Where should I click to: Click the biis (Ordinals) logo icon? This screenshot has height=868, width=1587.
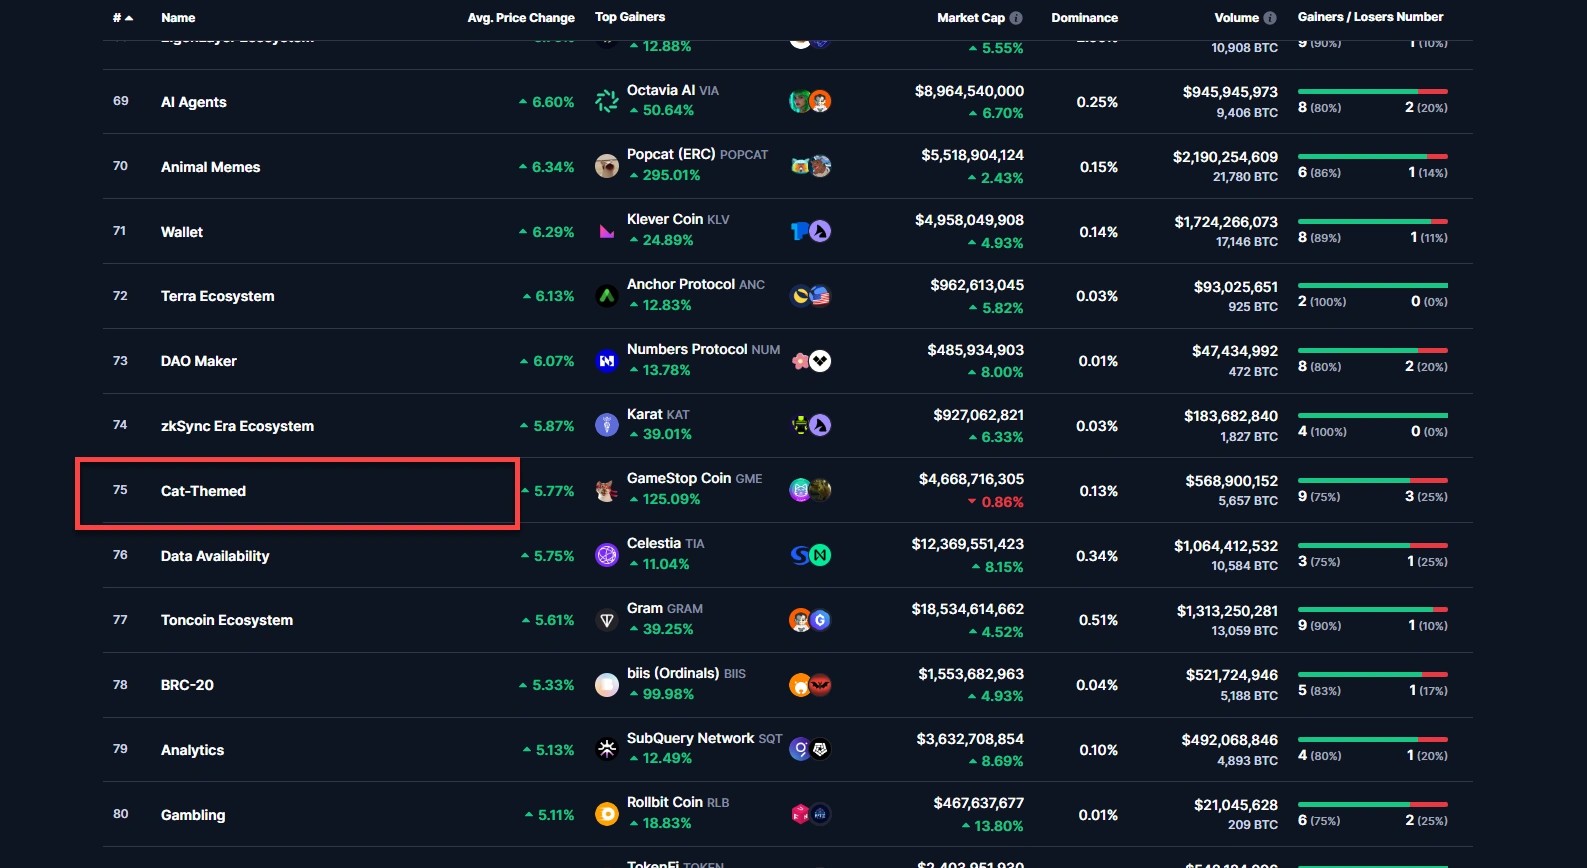click(607, 685)
